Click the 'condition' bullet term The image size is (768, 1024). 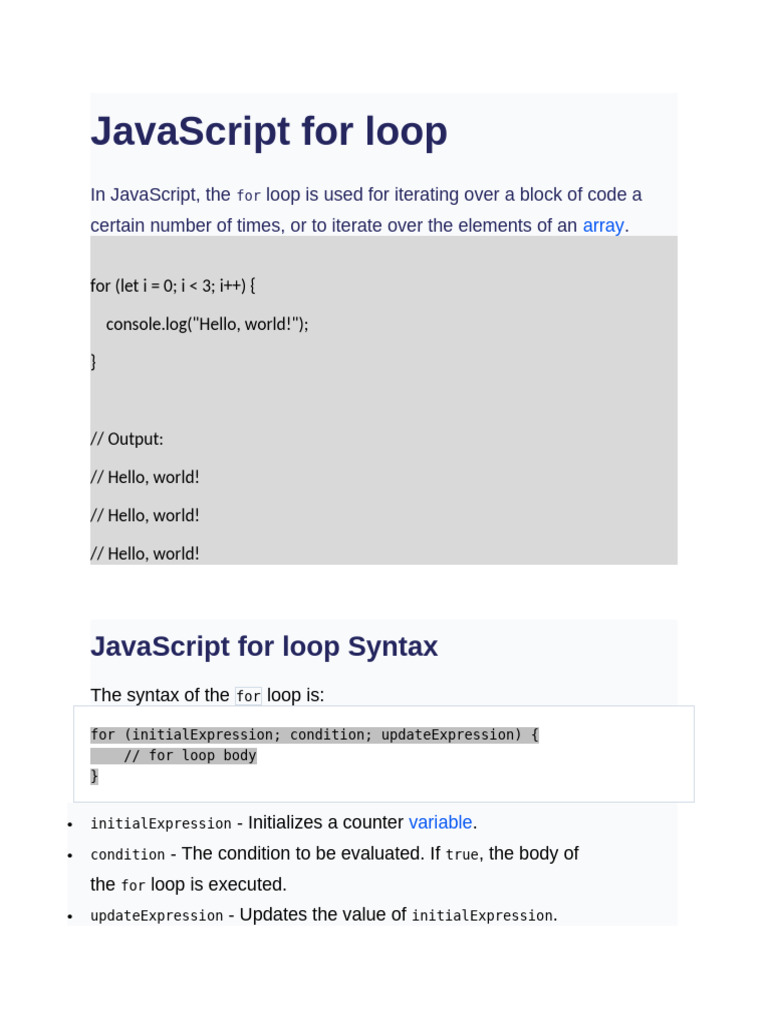point(127,854)
